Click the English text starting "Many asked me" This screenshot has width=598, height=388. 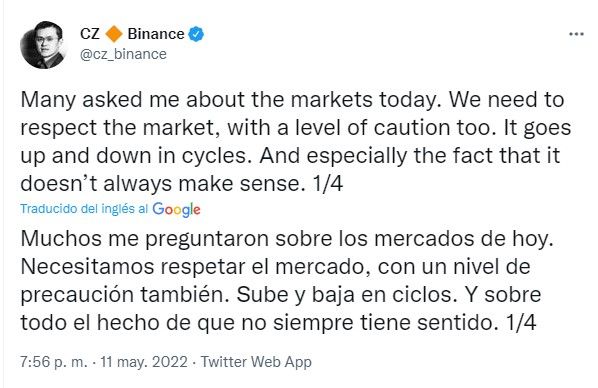(296, 142)
